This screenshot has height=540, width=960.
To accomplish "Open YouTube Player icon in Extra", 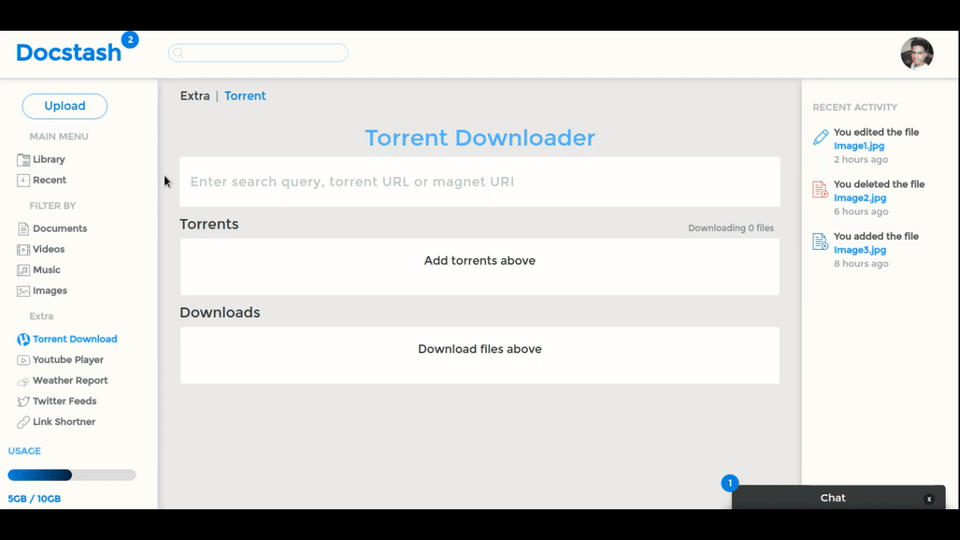I will point(24,360).
